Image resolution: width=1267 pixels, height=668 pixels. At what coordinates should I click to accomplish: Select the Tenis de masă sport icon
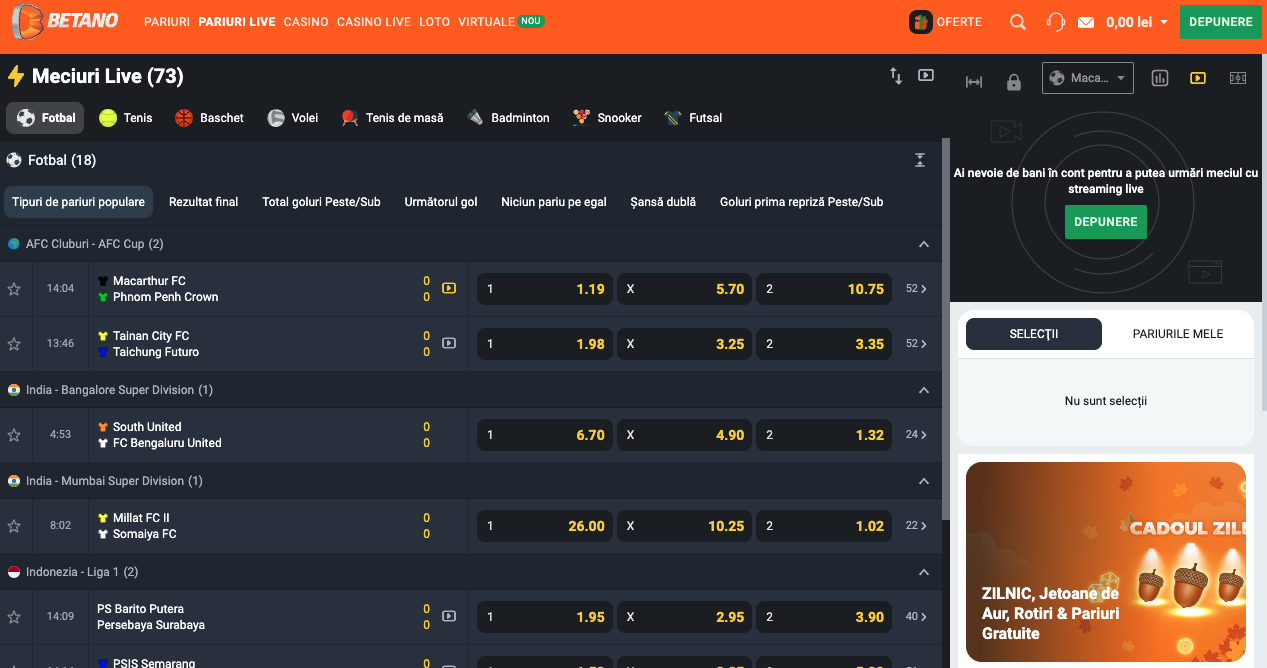(350, 118)
